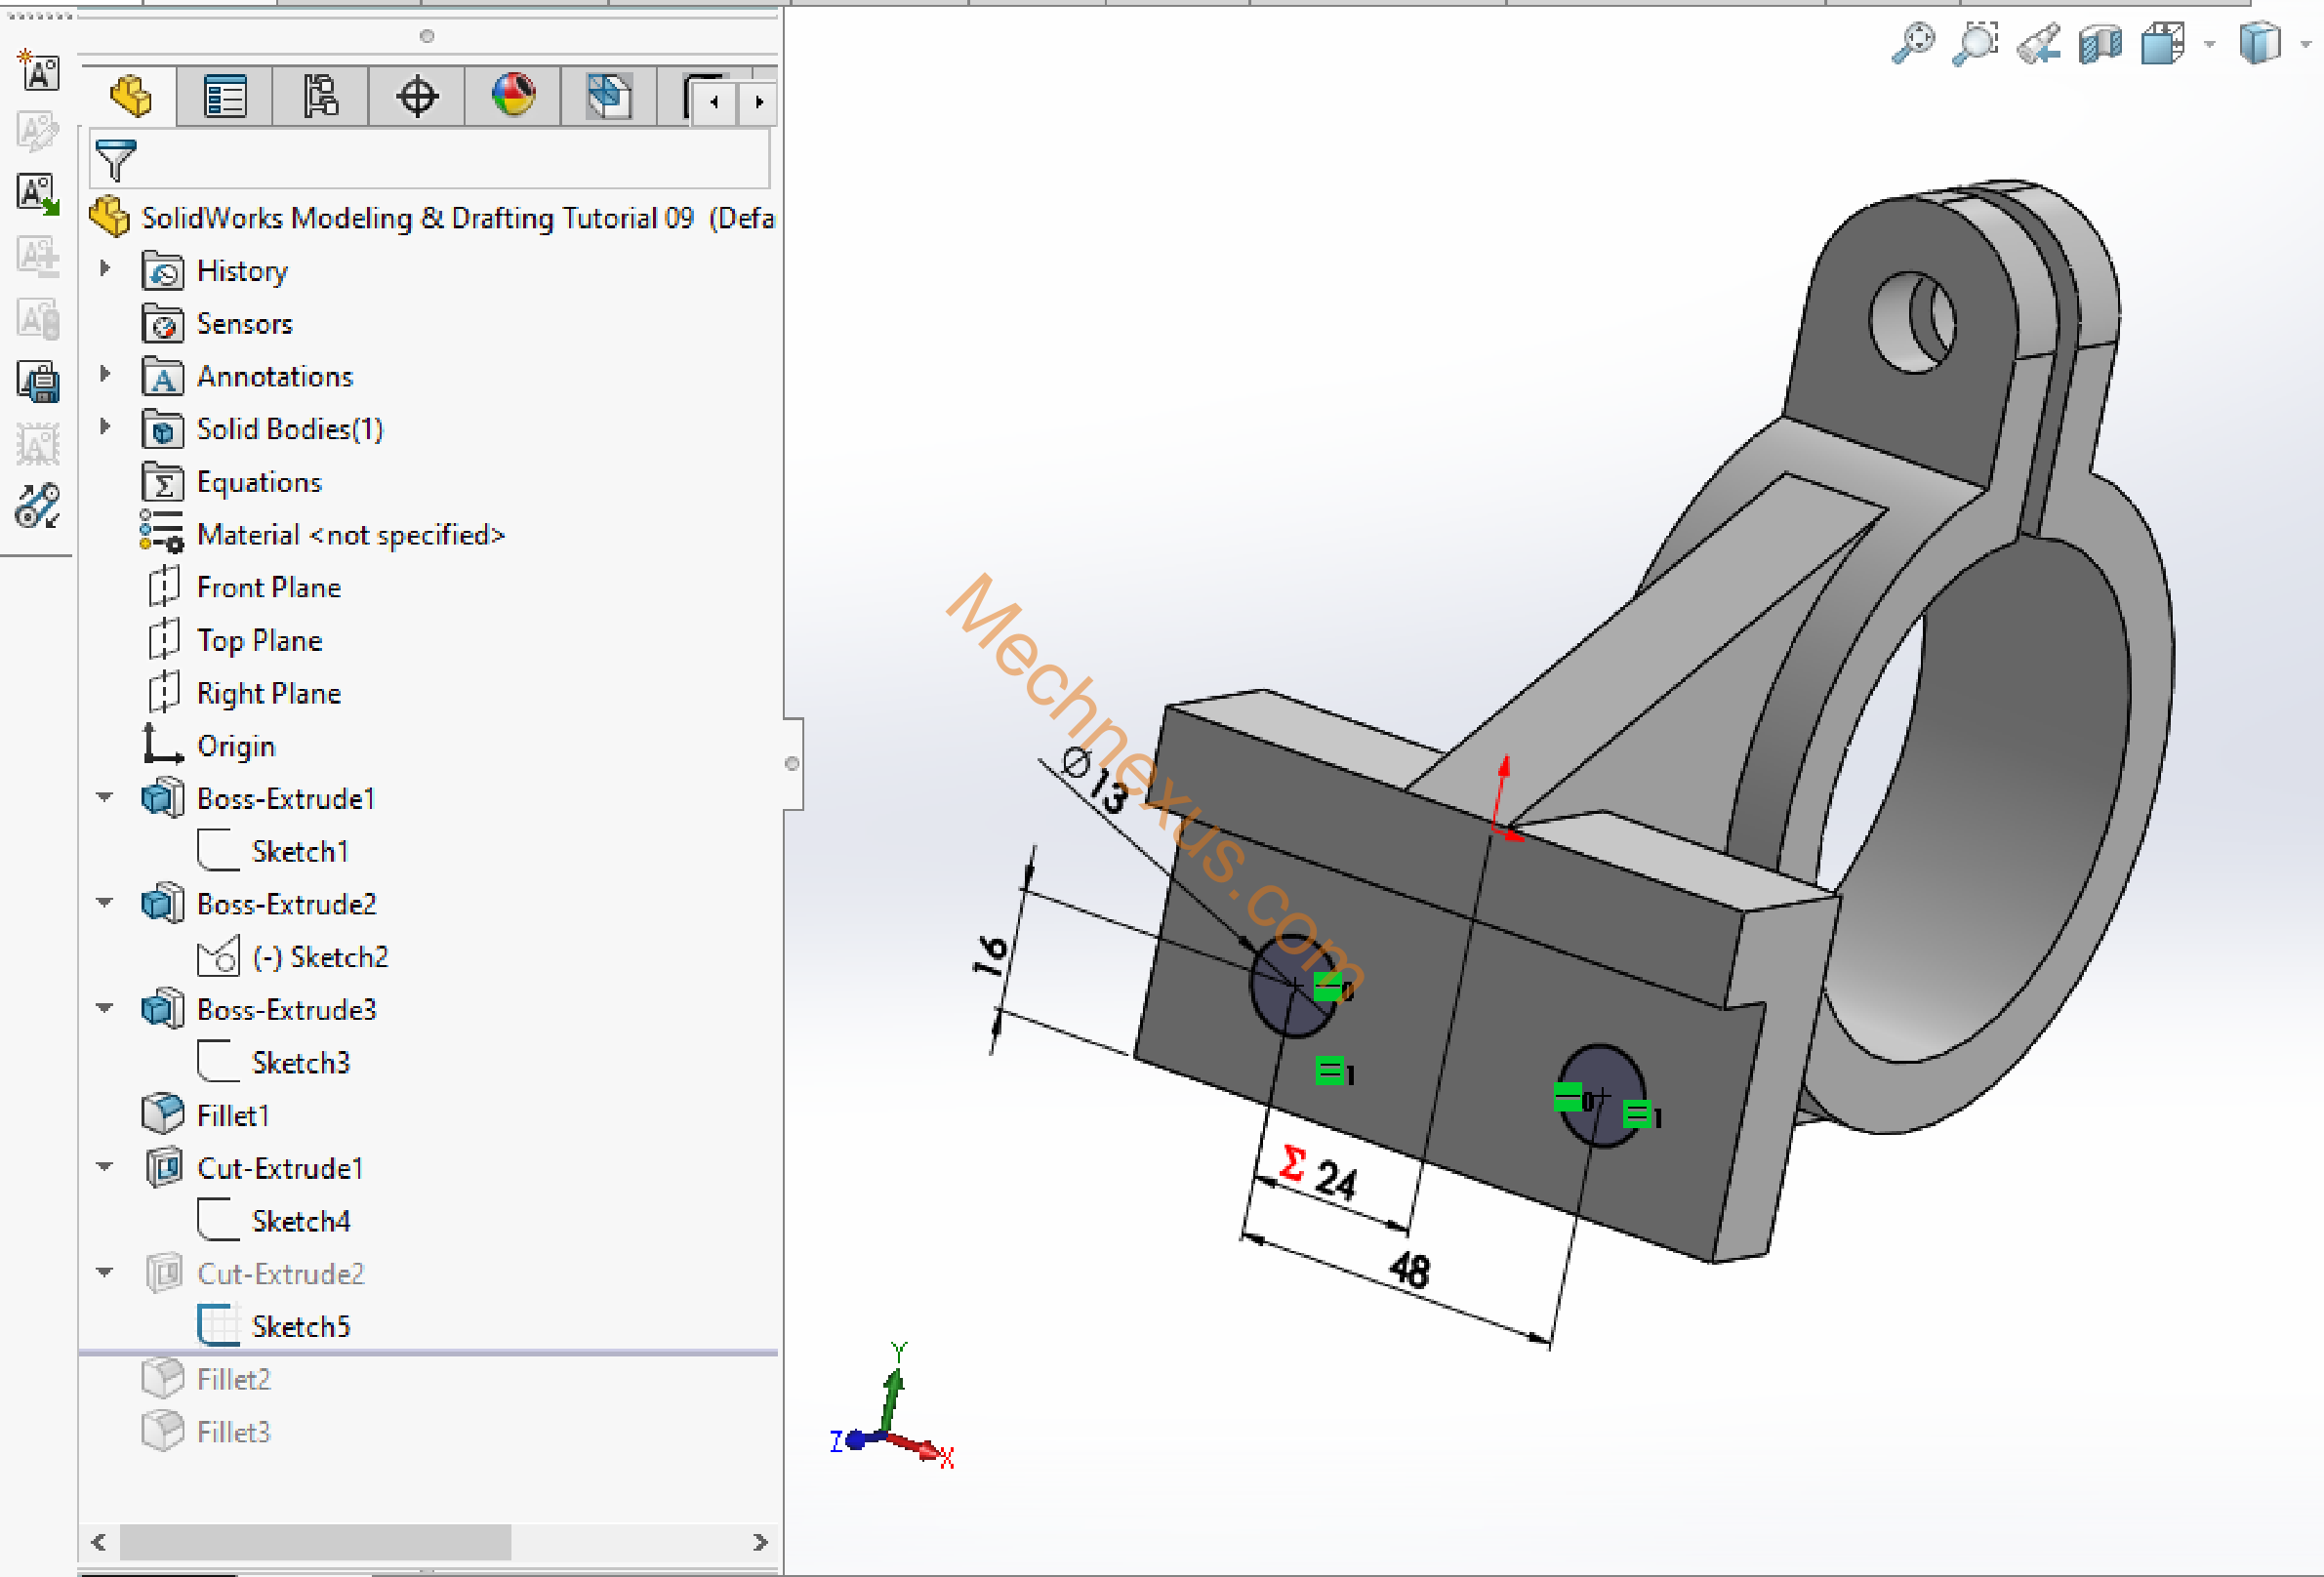The image size is (2324, 1577).
Task: Collapse the Boss-Extrude1 feature
Action: [x=105, y=798]
